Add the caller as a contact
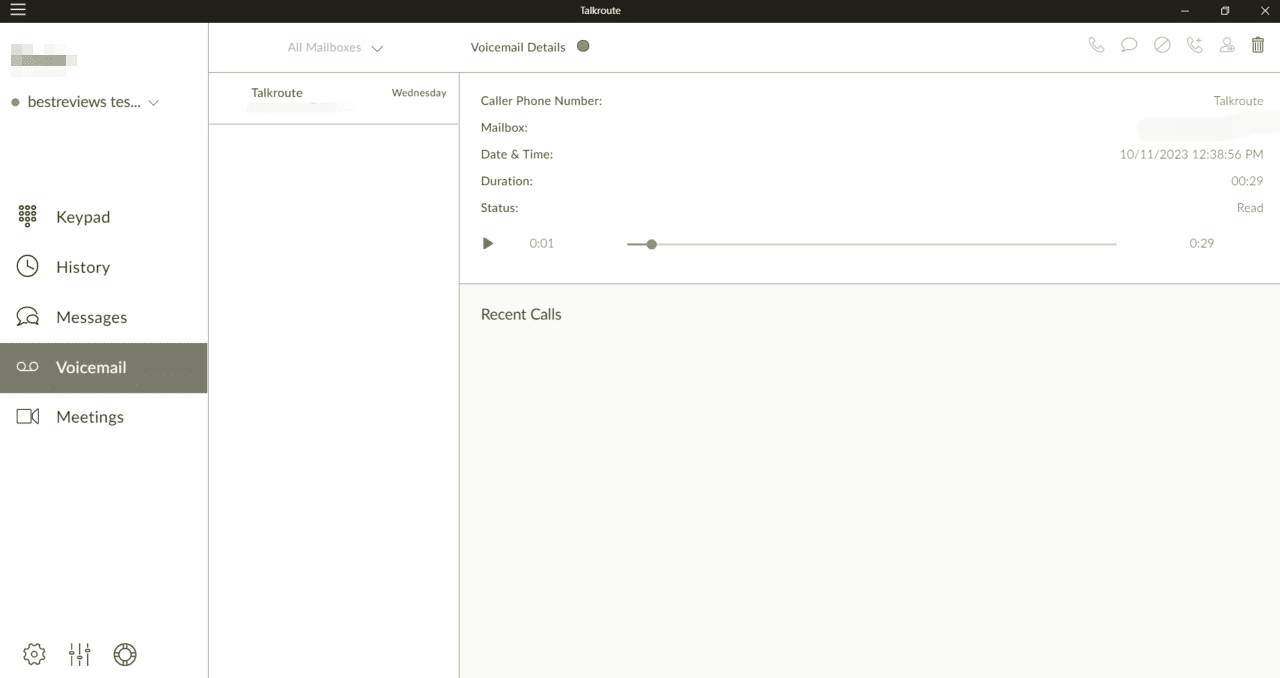 click(1227, 45)
